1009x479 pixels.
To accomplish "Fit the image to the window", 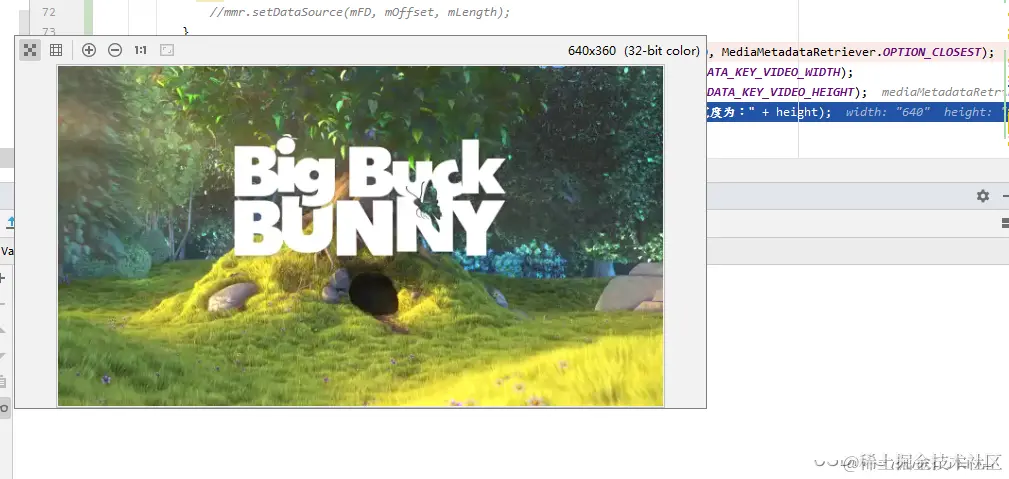I will 167,50.
